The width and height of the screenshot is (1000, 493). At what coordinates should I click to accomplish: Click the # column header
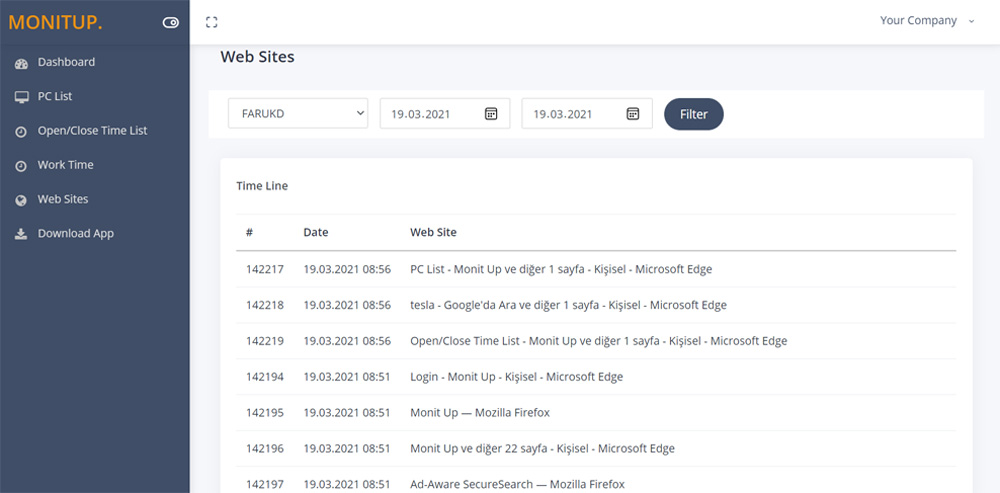point(249,232)
